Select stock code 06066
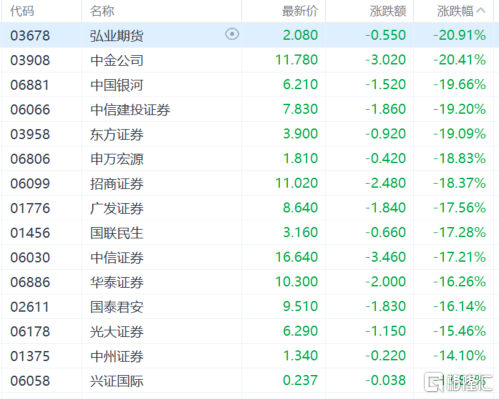 [30, 109]
